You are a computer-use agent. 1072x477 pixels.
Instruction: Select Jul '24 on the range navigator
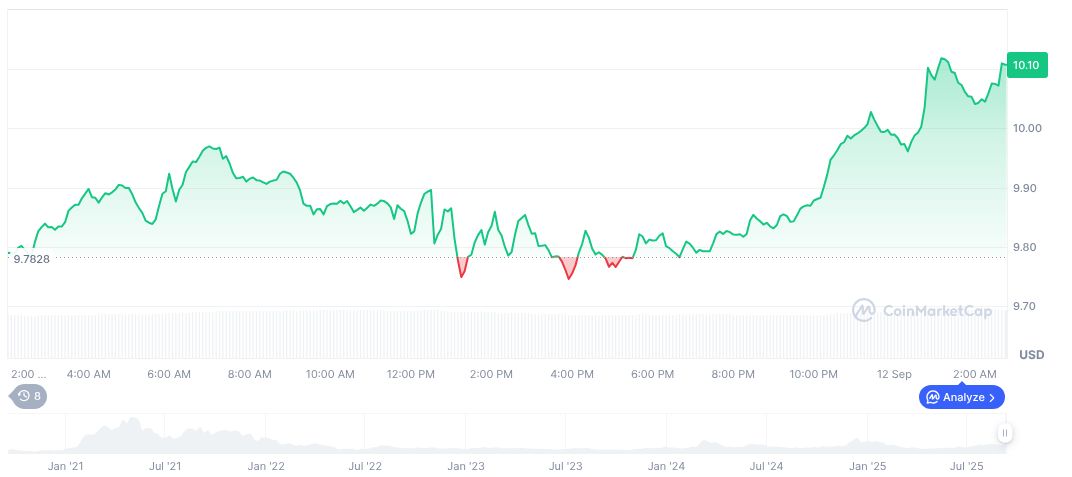(766, 466)
